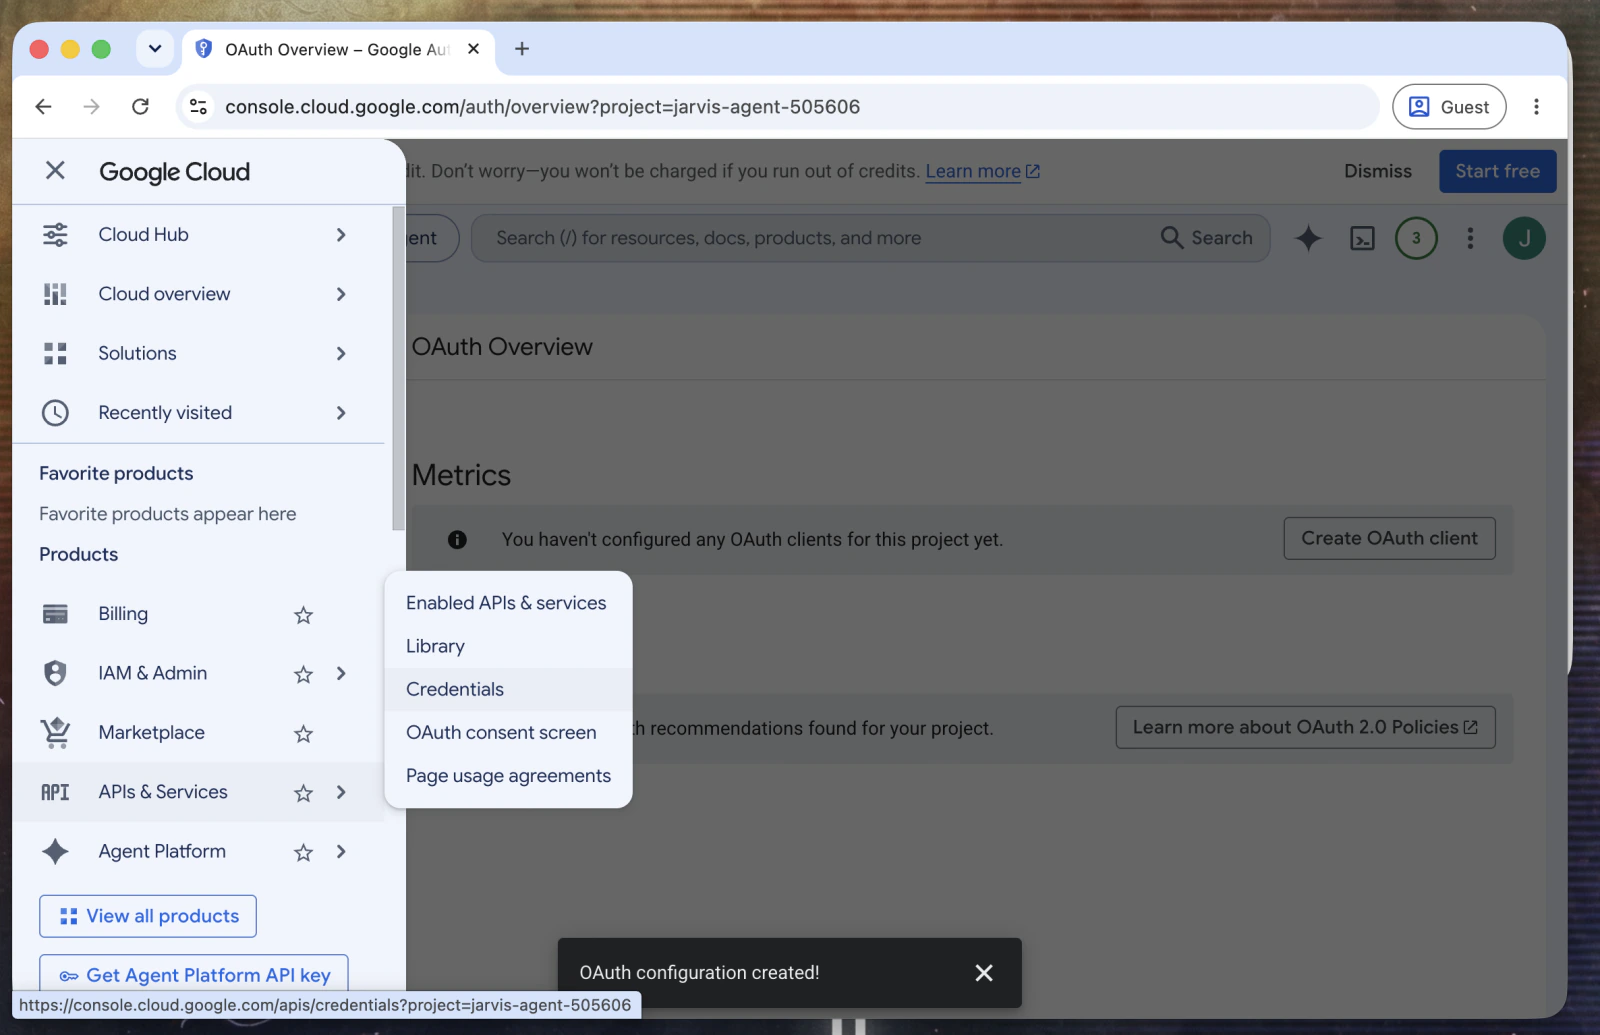The height and width of the screenshot is (1035, 1600).
Task: Star Agent Platform as favorite
Action: (x=304, y=852)
